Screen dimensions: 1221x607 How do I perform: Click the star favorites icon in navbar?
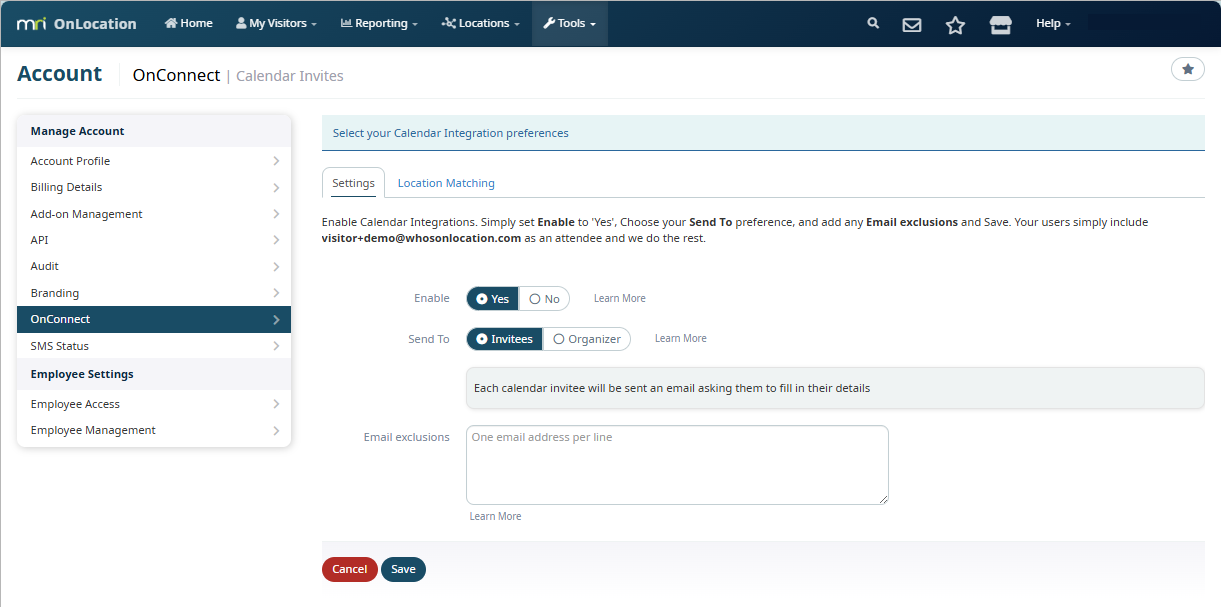[955, 24]
